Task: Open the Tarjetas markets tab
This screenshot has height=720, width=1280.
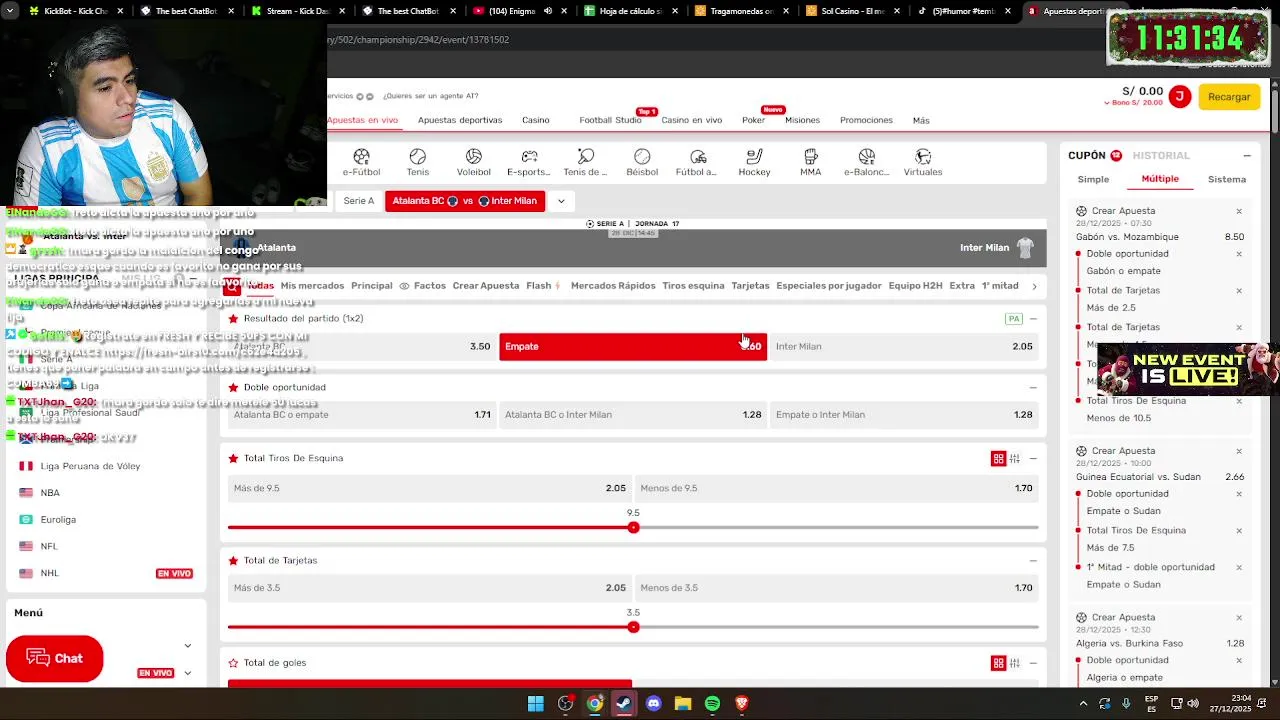Action: point(750,286)
